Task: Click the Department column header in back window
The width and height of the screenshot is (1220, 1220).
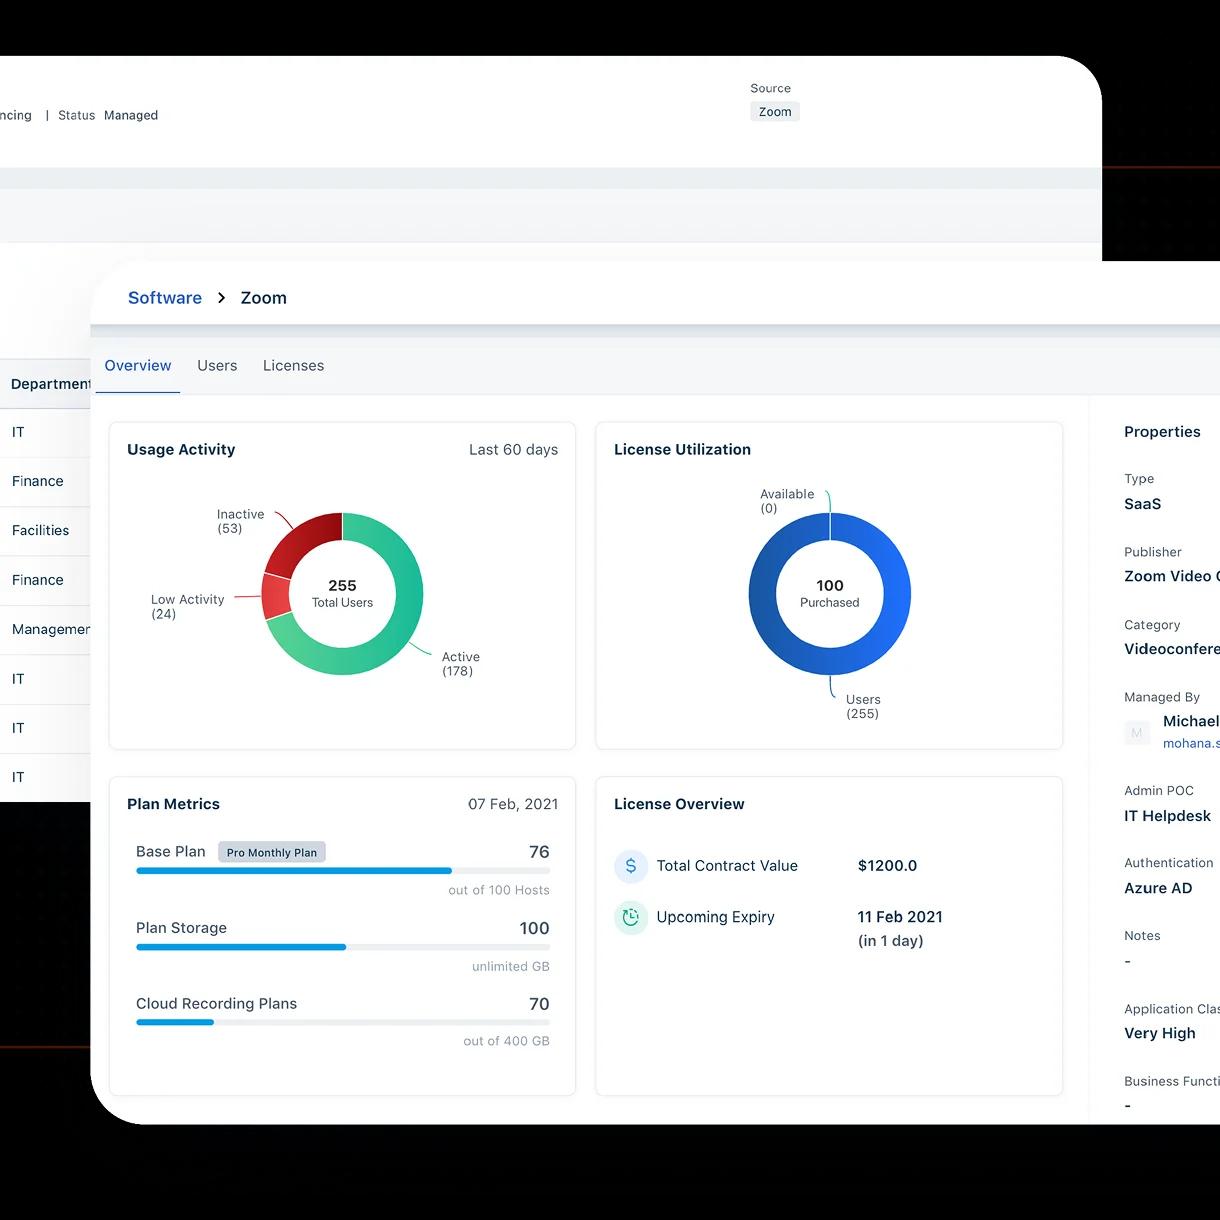Action: (x=50, y=384)
